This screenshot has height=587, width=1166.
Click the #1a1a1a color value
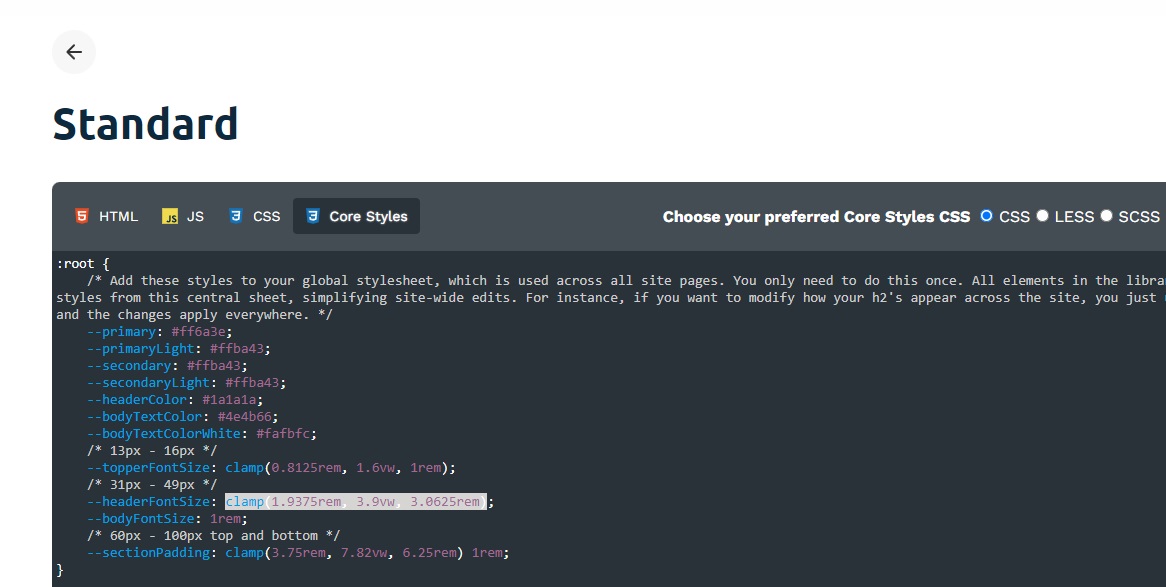[x=229, y=400]
